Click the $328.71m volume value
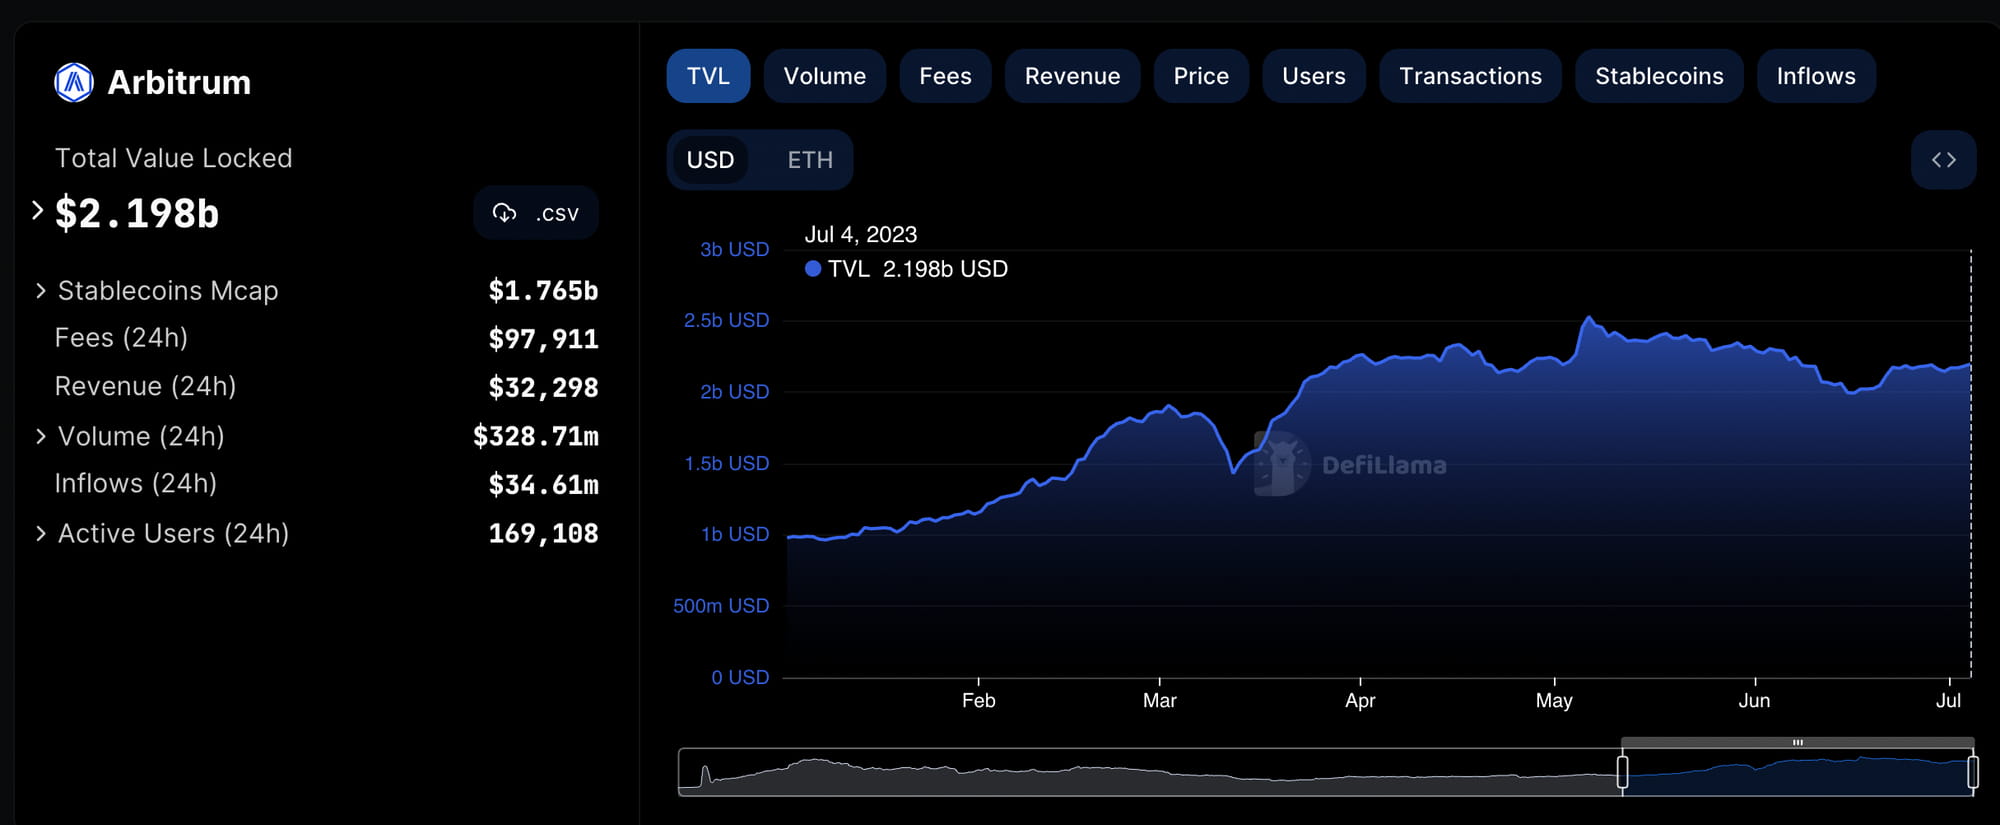 (x=536, y=436)
